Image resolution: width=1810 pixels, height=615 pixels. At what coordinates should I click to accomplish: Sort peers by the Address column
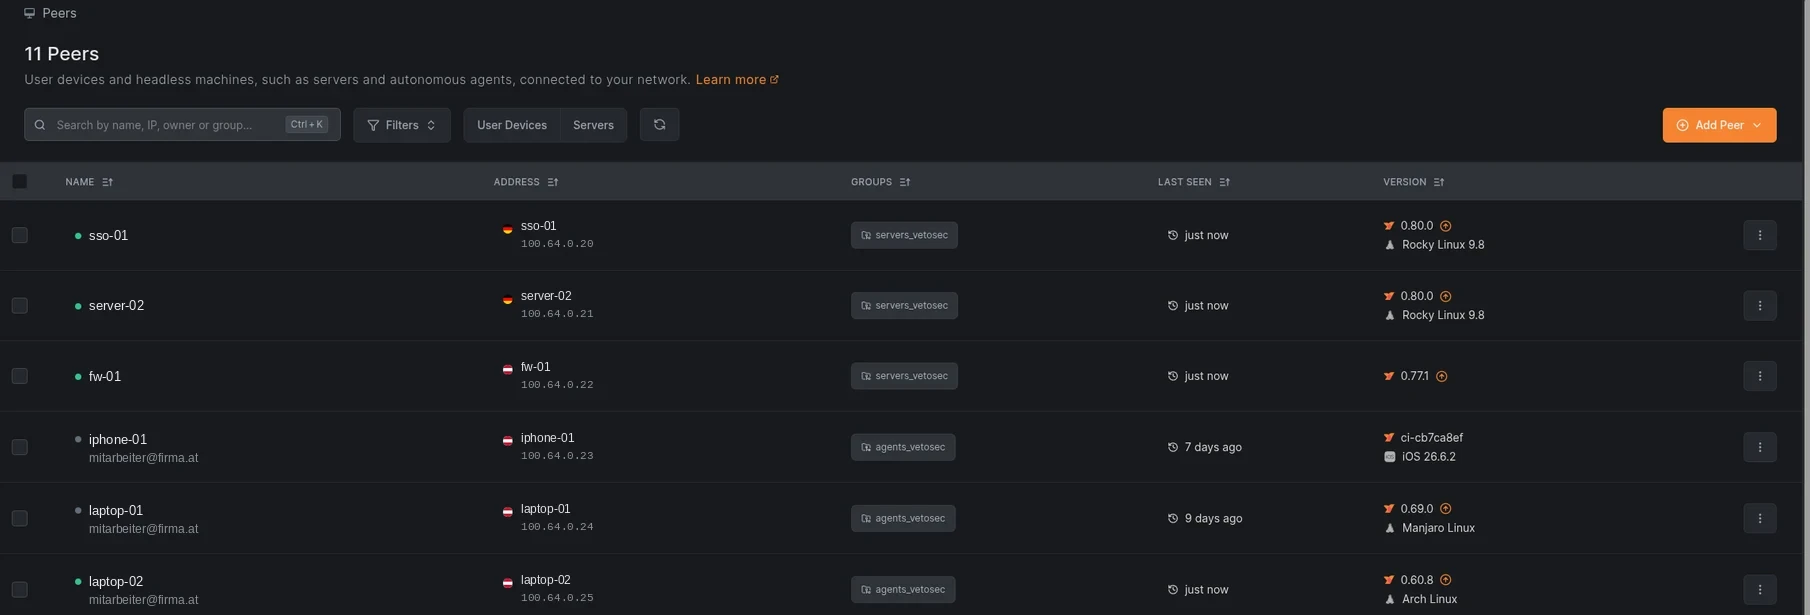[x=526, y=182]
